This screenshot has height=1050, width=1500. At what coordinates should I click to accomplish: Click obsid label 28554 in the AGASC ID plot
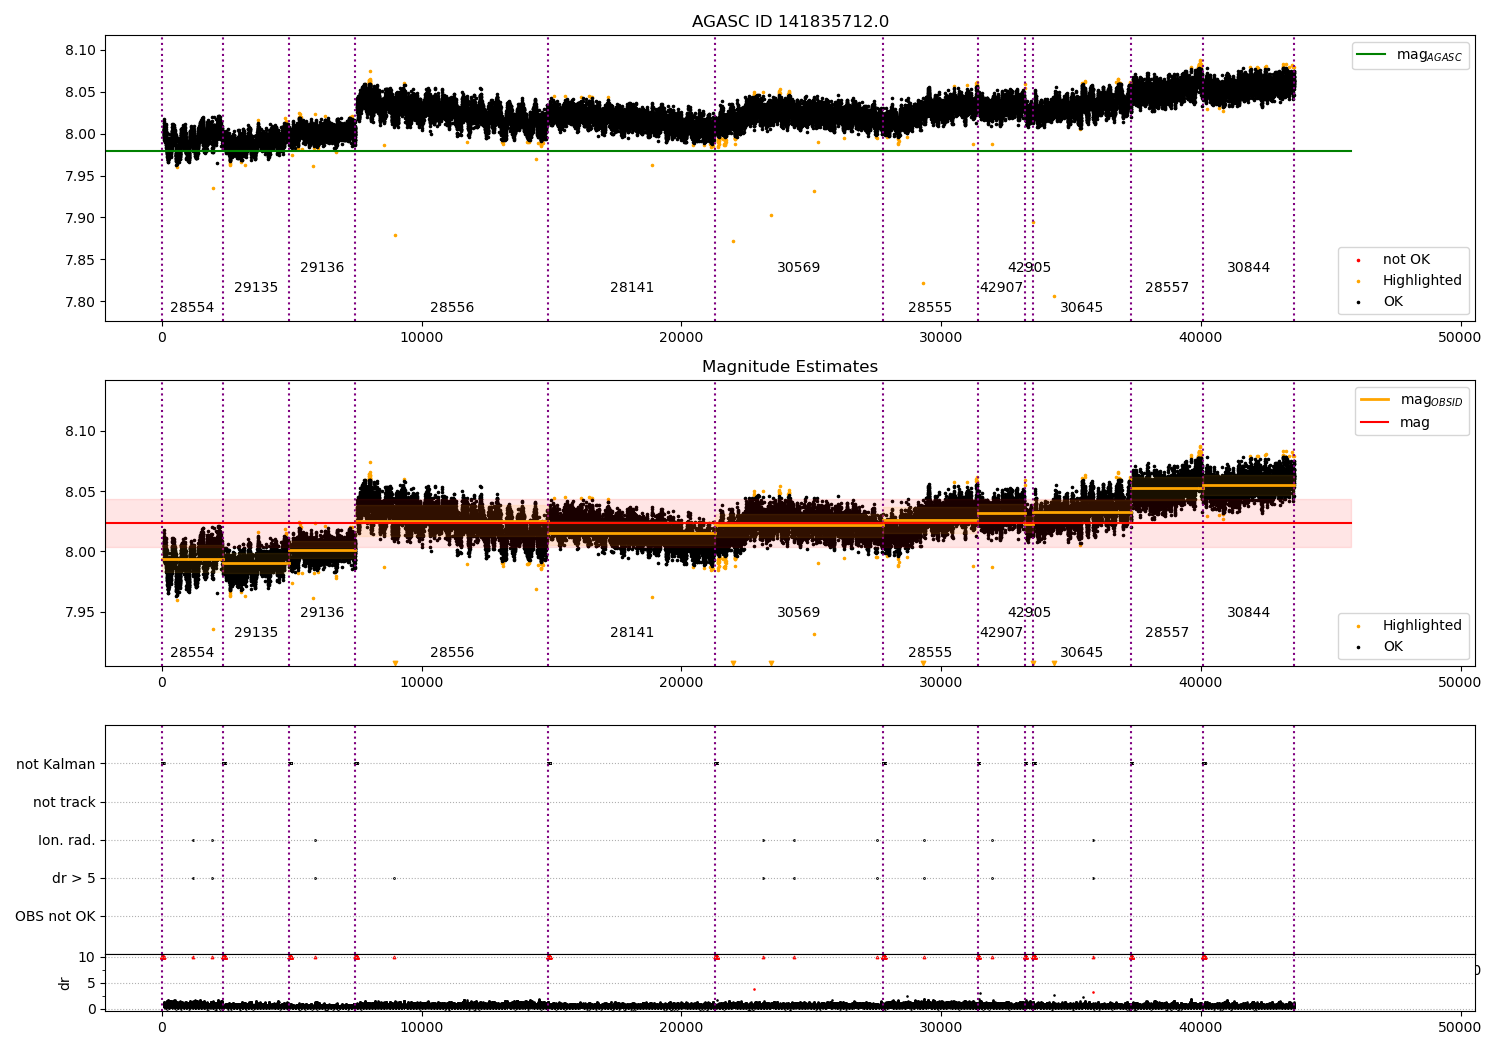pyautogui.click(x=192, y=307)
